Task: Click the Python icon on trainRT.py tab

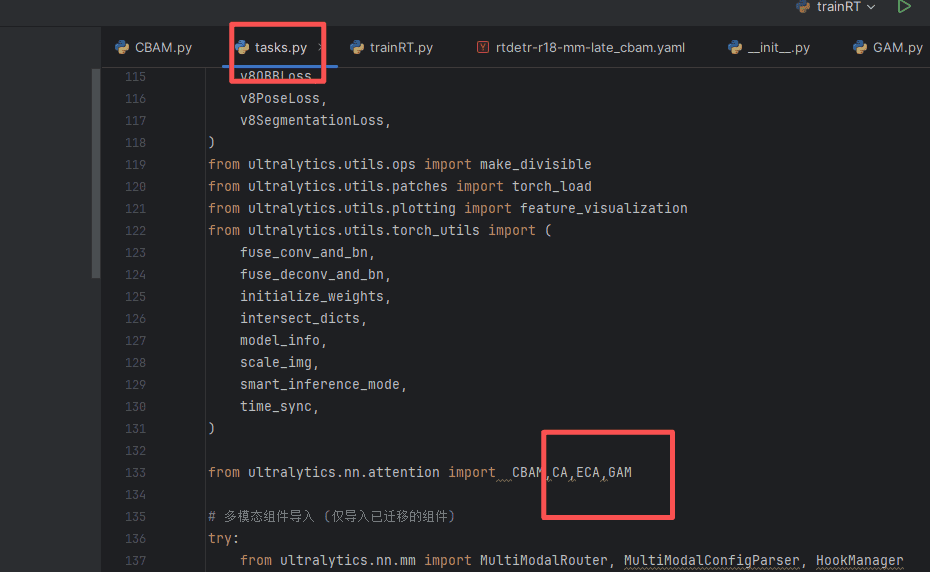Action: pyautogui.click(x=357, y=47)
